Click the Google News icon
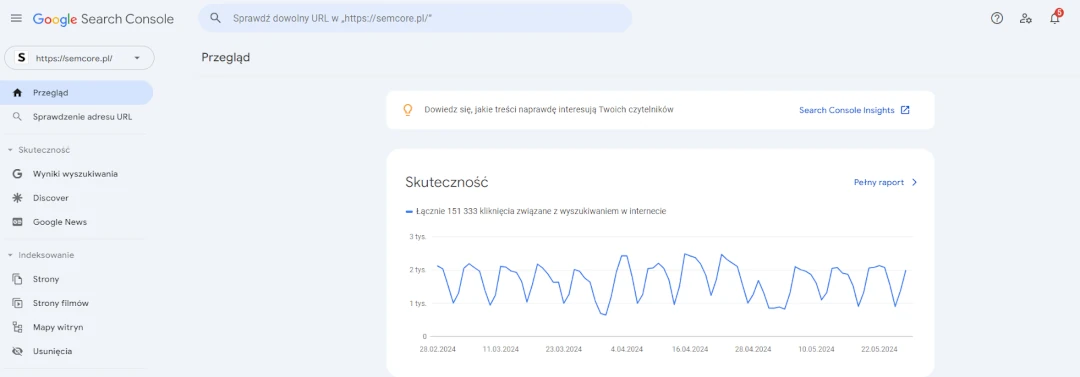1080x377 pixels. point(18,222)
